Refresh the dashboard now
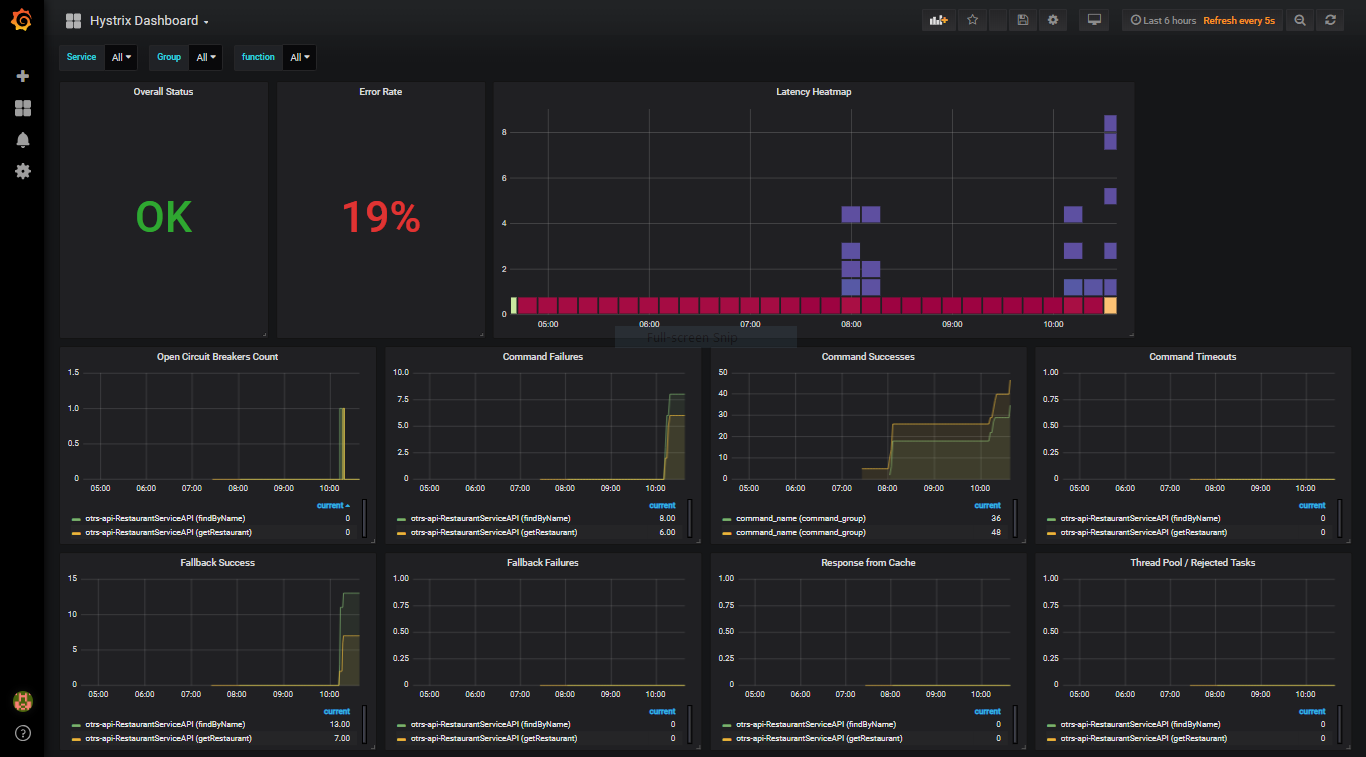1366x757 pixels. coord(1329,20)
